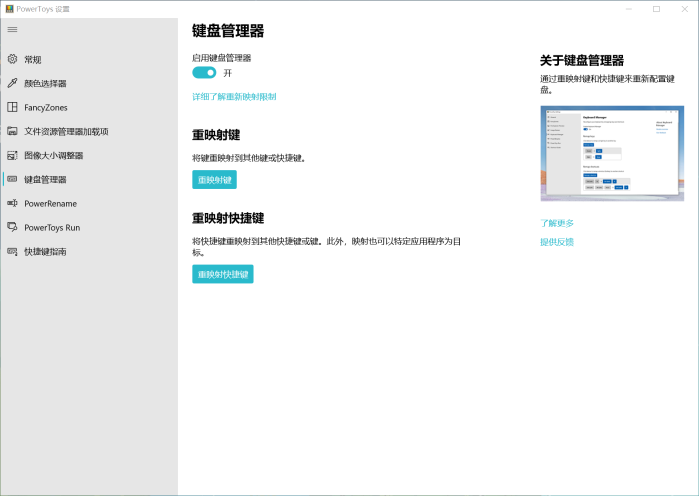
Task: Click the 启用键盘管理器 label
Action: (x=222, y=58)
